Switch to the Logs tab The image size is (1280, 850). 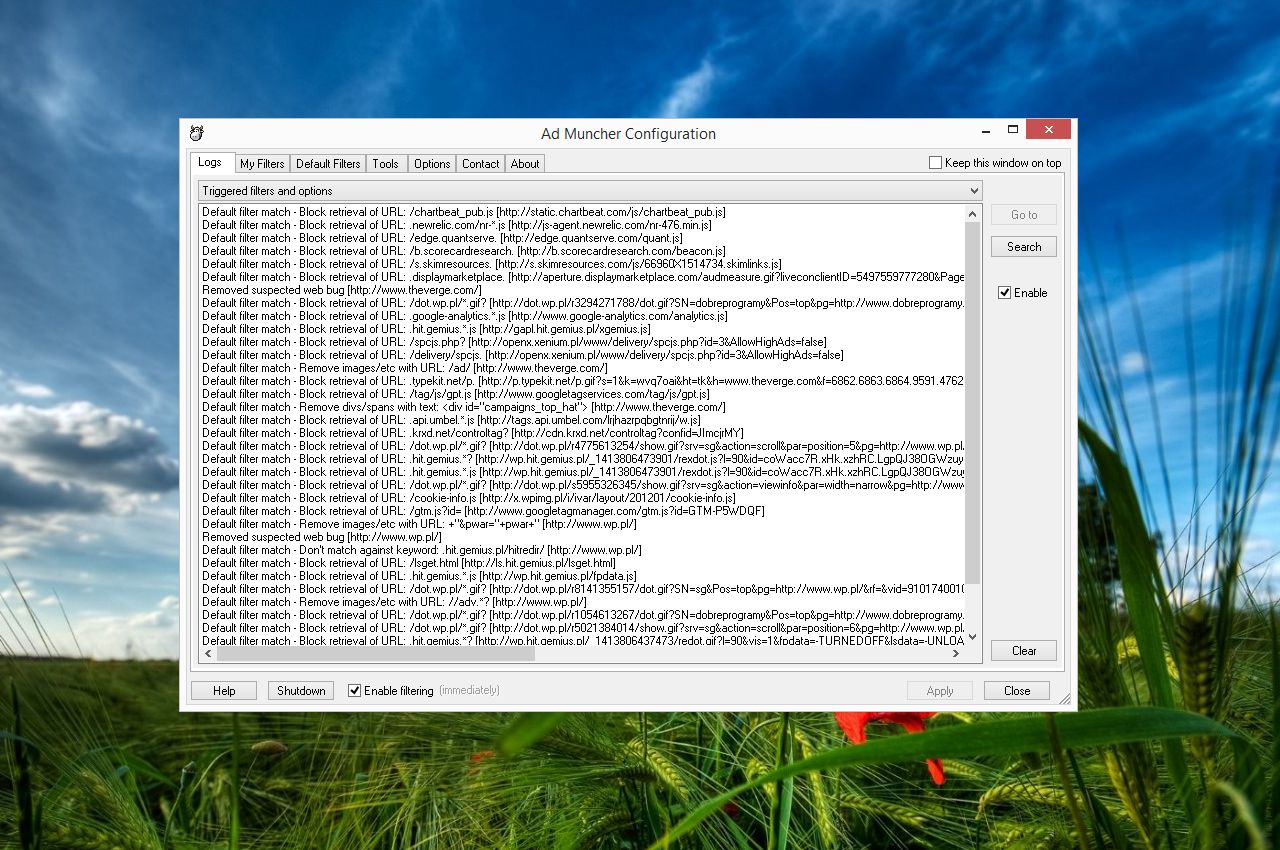[x=210, y=162]
